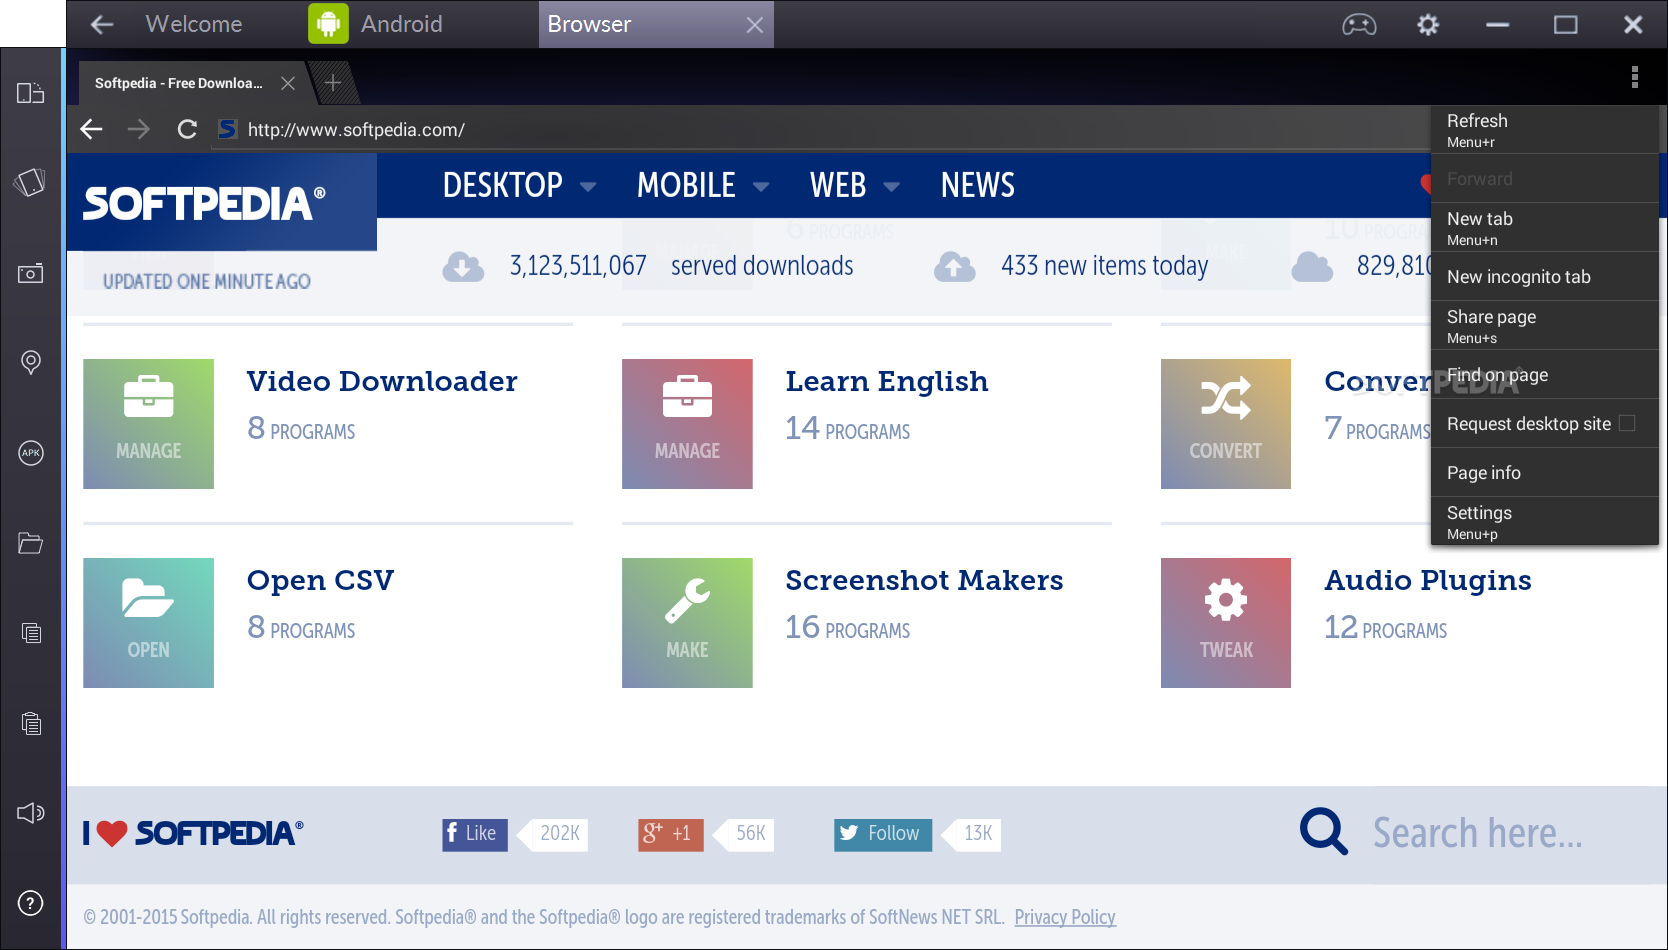Open the Open CSV link

321,580
